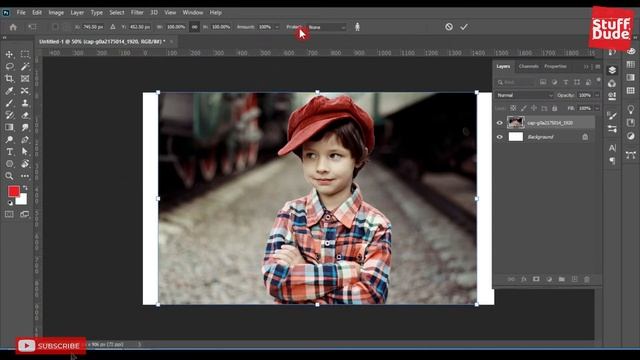Select the Gradient tool

tap(9, 127)
